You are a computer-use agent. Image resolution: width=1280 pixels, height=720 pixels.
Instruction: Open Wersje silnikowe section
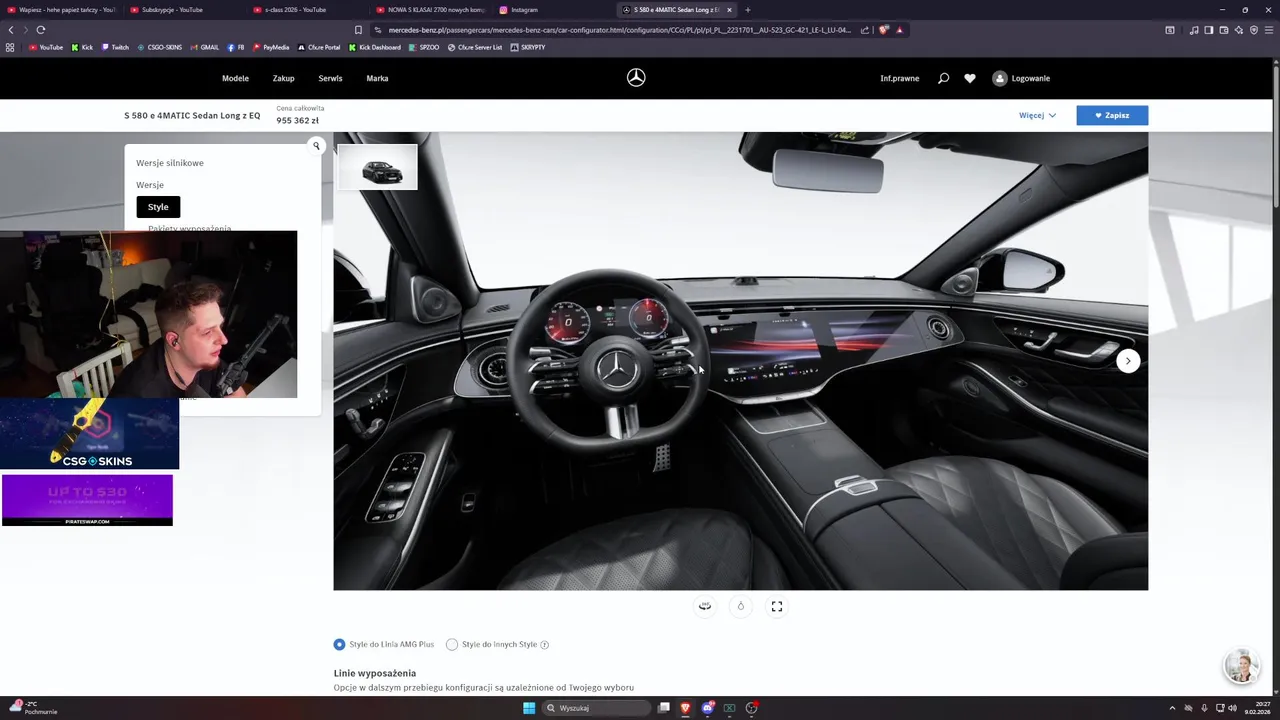pyautogui.click(x=170, y=163)
